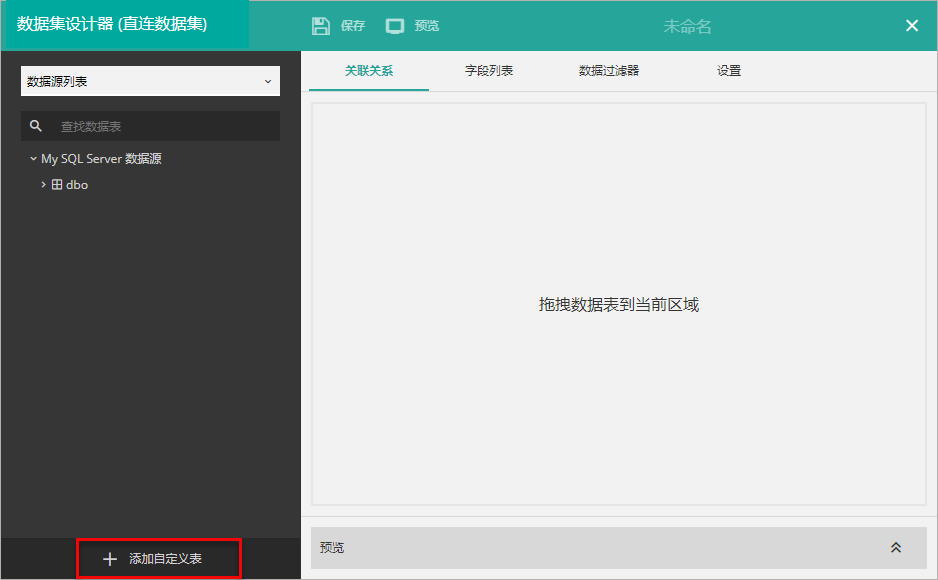The width and height of the screenshot is (938, 580).
Task: Click the 添加自定义表 label
Action: coord(166,559)
